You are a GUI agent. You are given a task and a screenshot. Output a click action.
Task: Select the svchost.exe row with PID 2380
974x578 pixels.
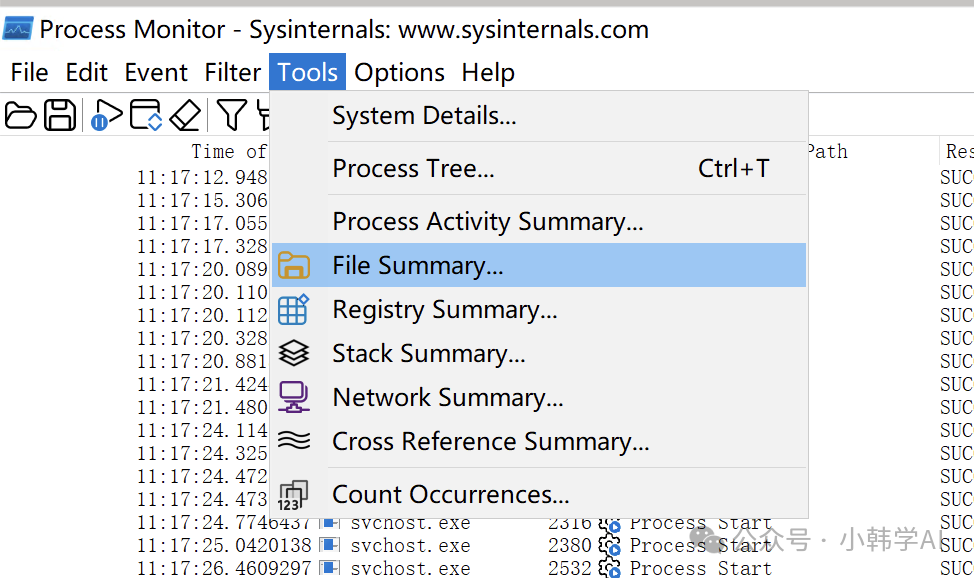click(410, 546)
